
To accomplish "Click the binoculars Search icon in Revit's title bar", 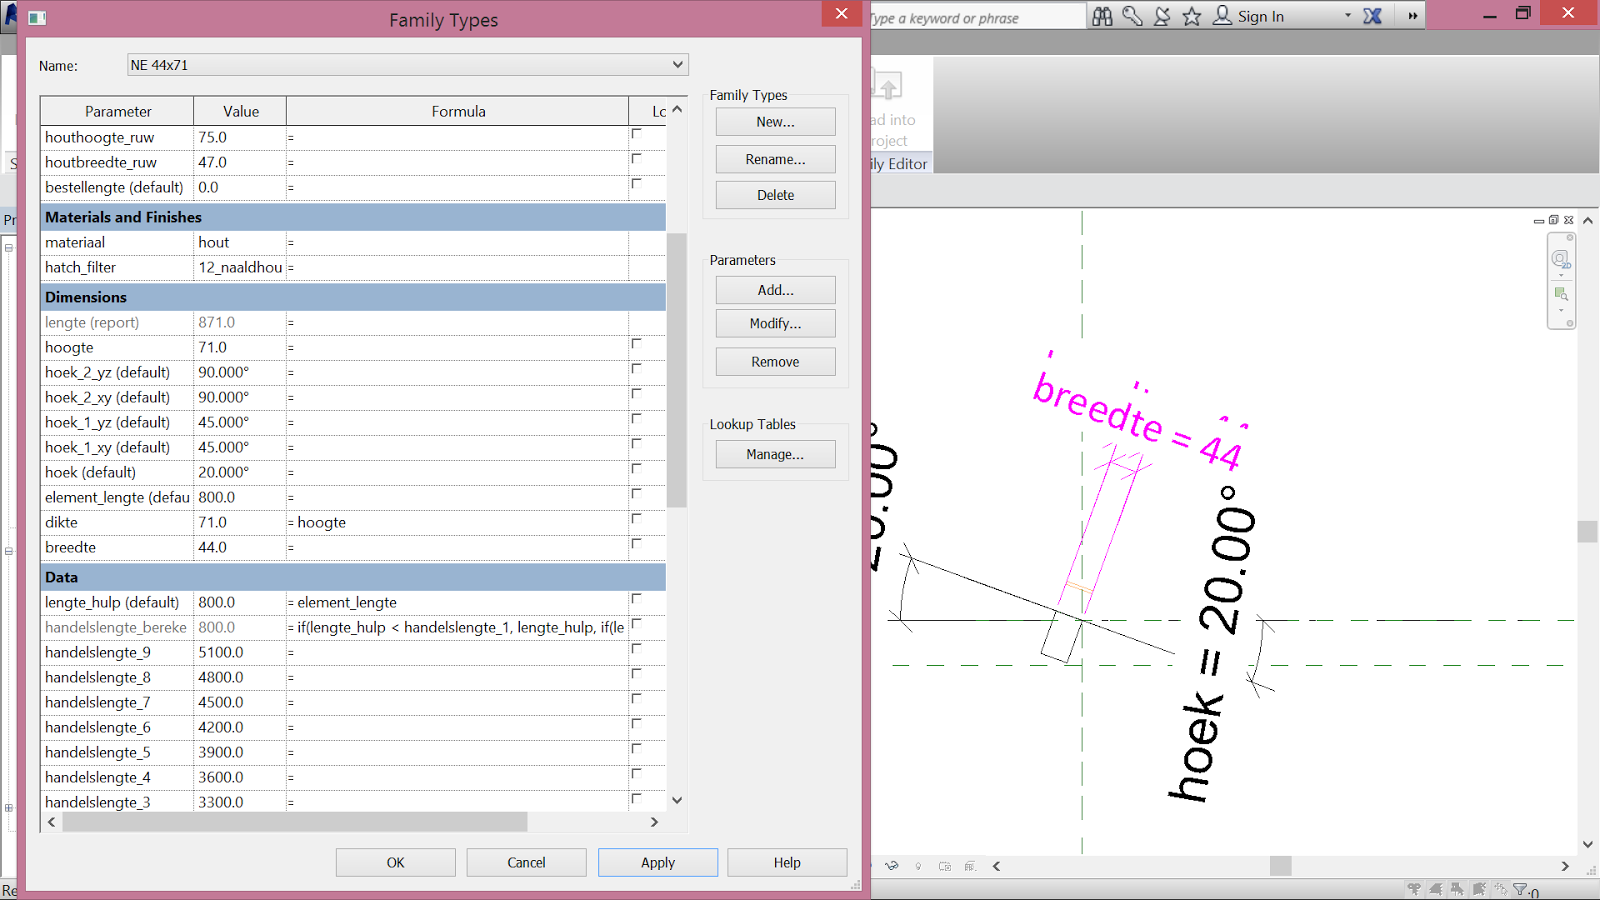I will coord(1102,16).
